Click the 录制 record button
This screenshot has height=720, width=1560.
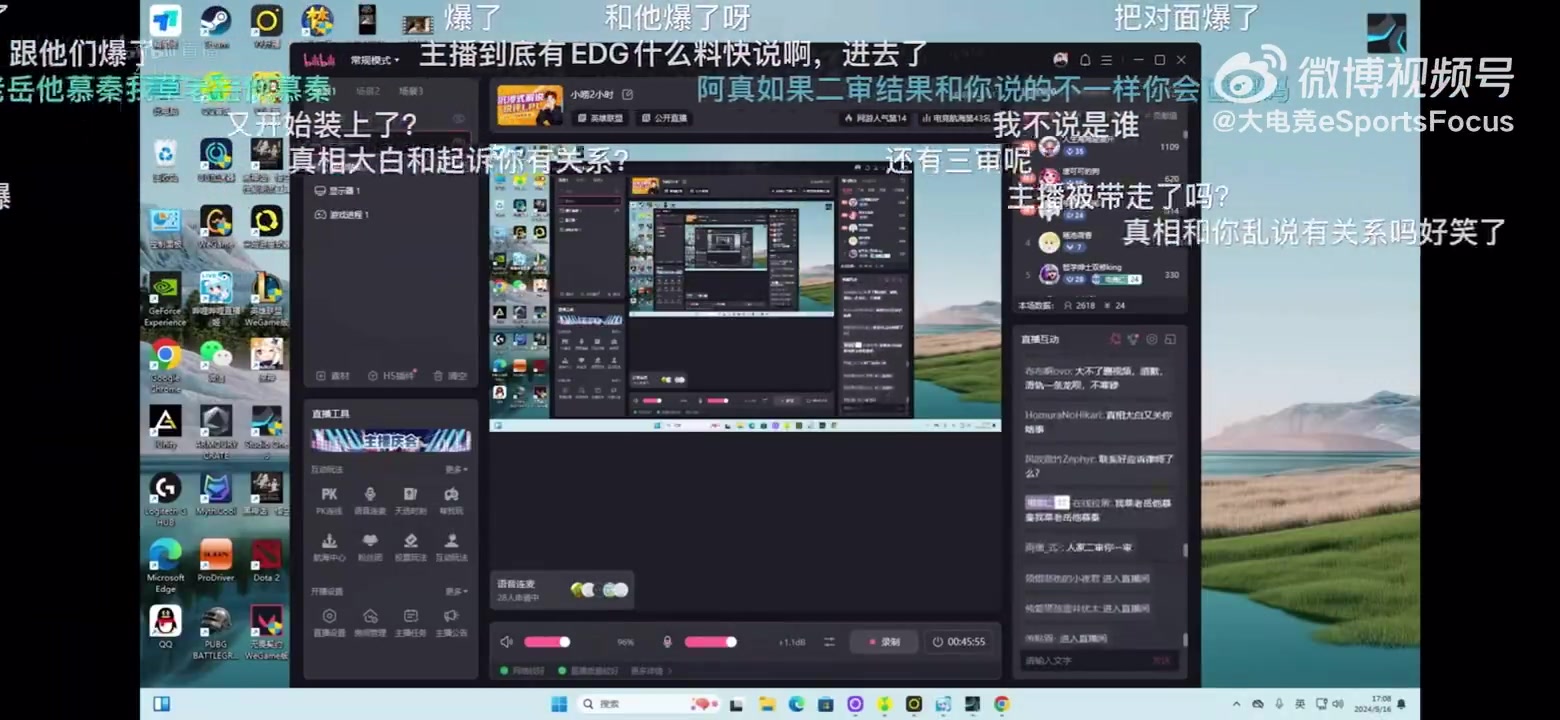(x=885, y=642)
